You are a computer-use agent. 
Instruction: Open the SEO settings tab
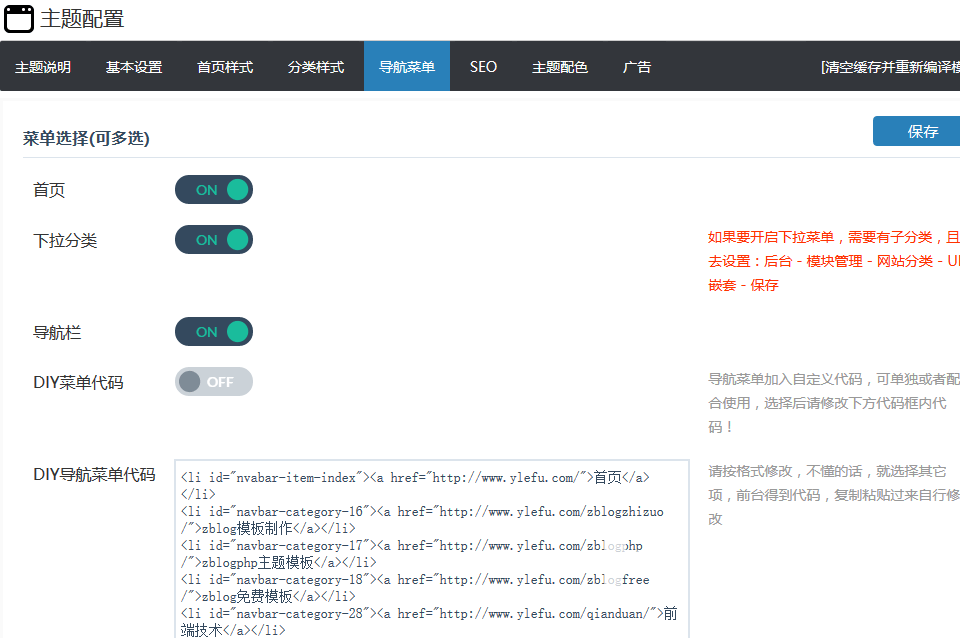coord(483,67)
